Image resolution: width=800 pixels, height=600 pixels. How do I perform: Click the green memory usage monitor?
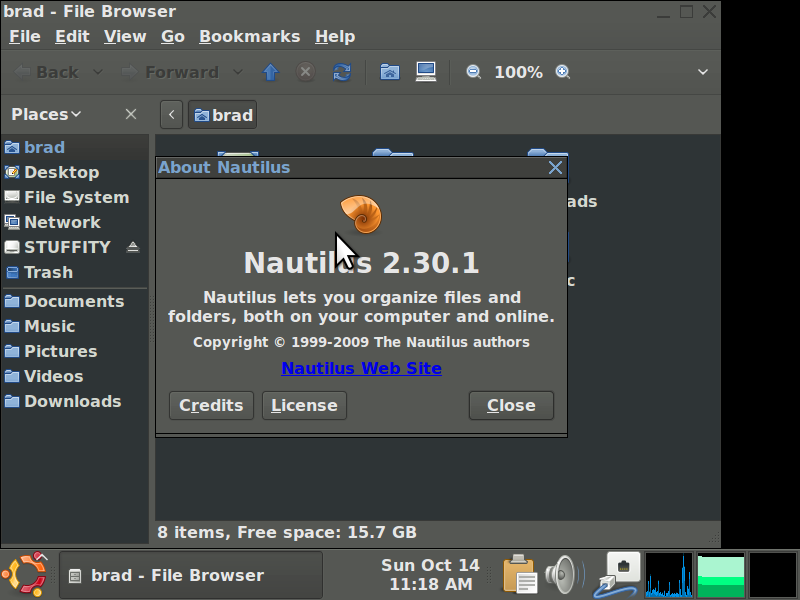pos(721,574)
